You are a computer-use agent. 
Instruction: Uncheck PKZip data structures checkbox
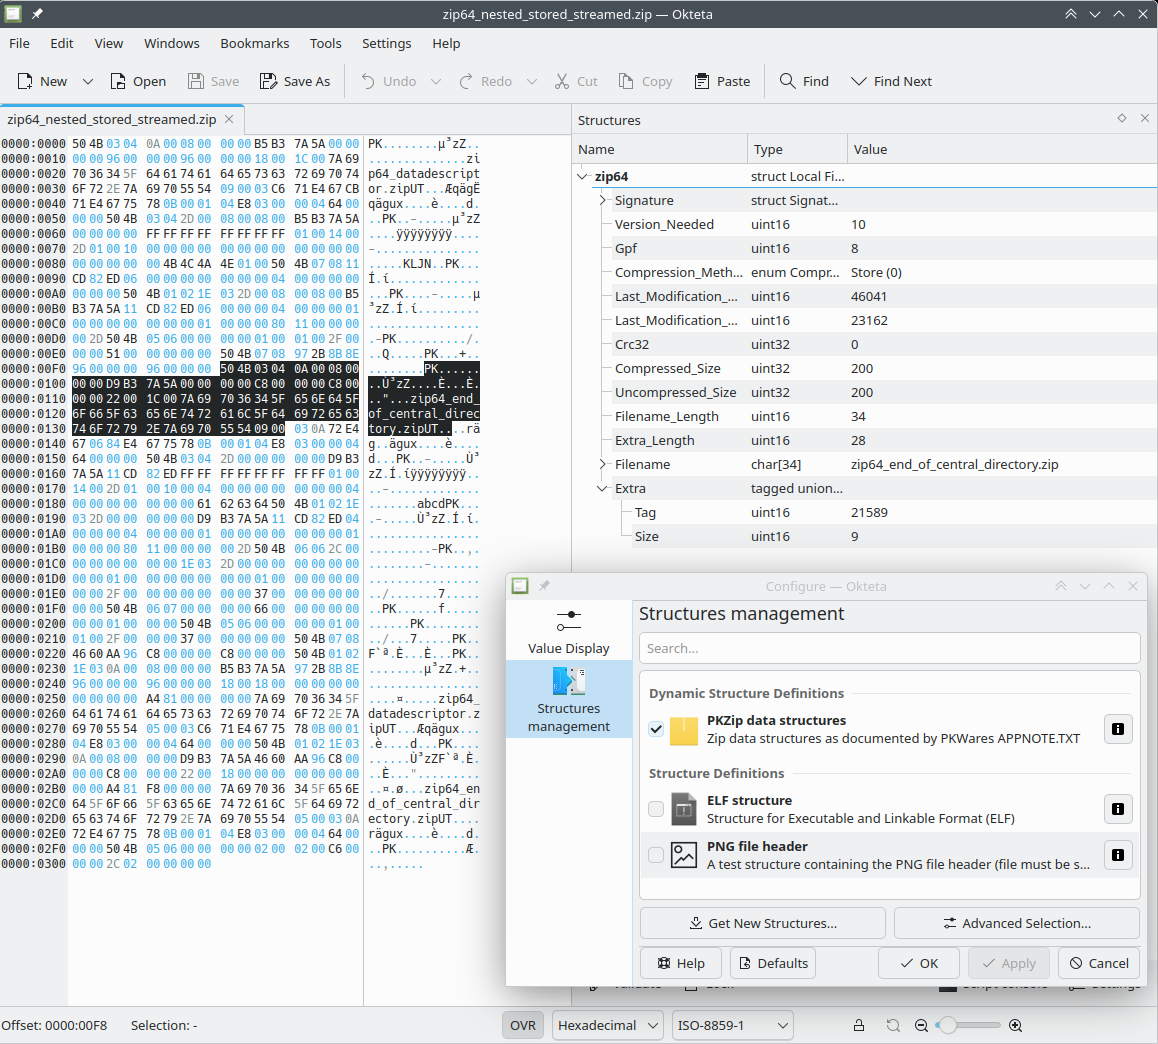coord(656,729)
